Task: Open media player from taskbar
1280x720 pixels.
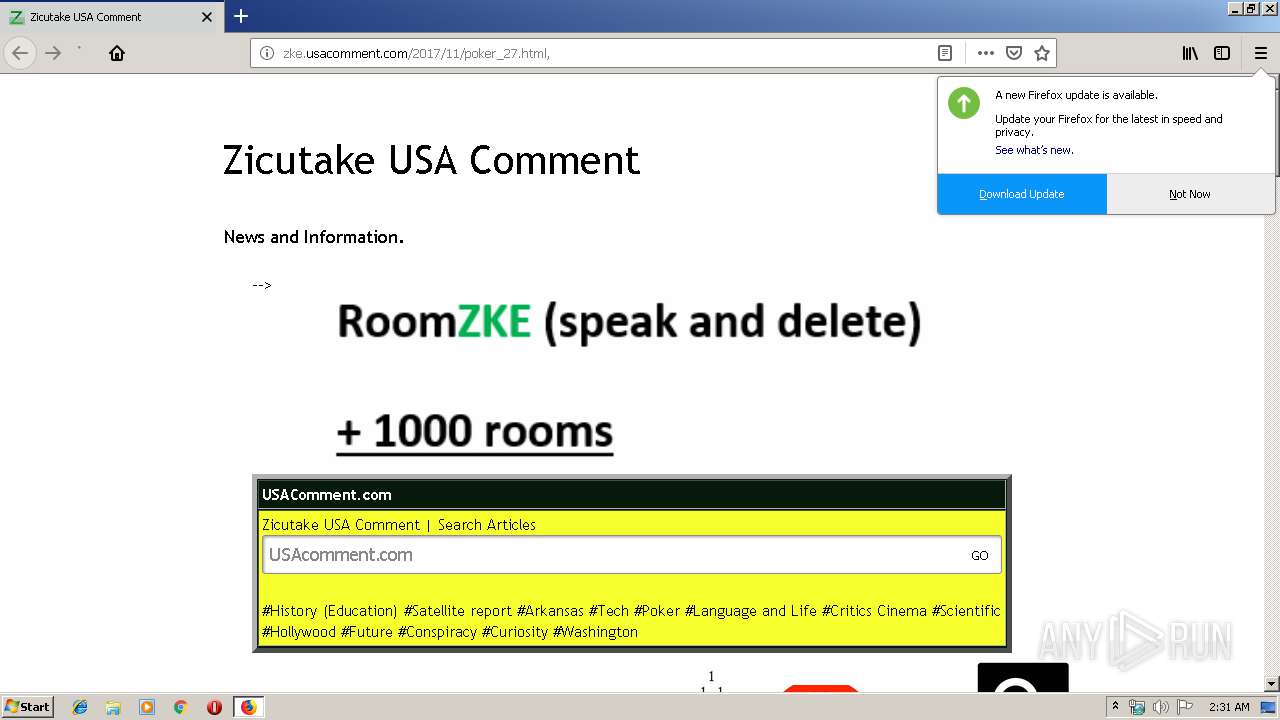Action: [147, 707]
